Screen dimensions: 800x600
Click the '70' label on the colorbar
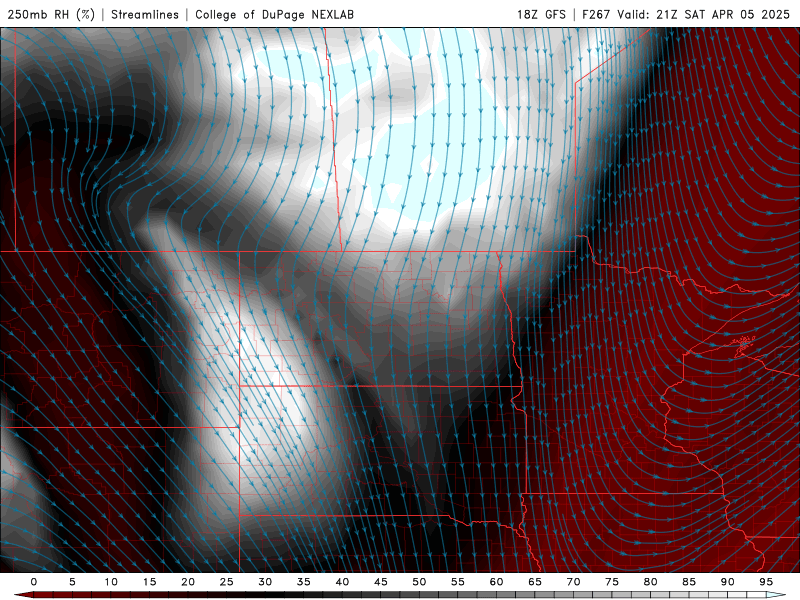tap(573, 582)
